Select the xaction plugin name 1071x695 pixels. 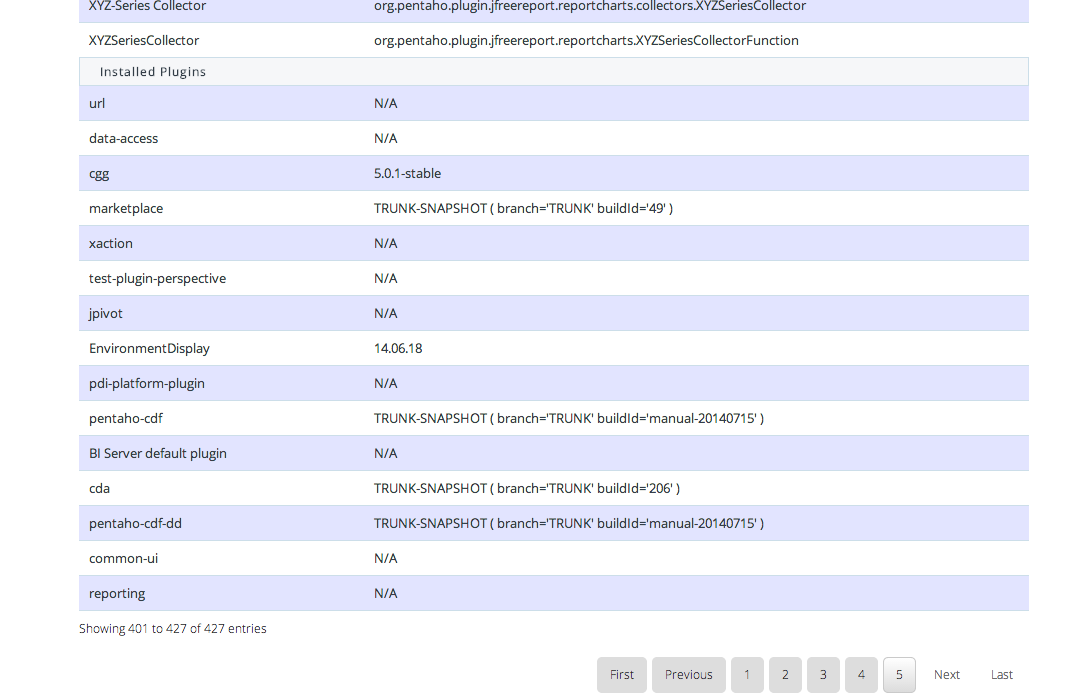pyautogui.click(x=111, y=243)
